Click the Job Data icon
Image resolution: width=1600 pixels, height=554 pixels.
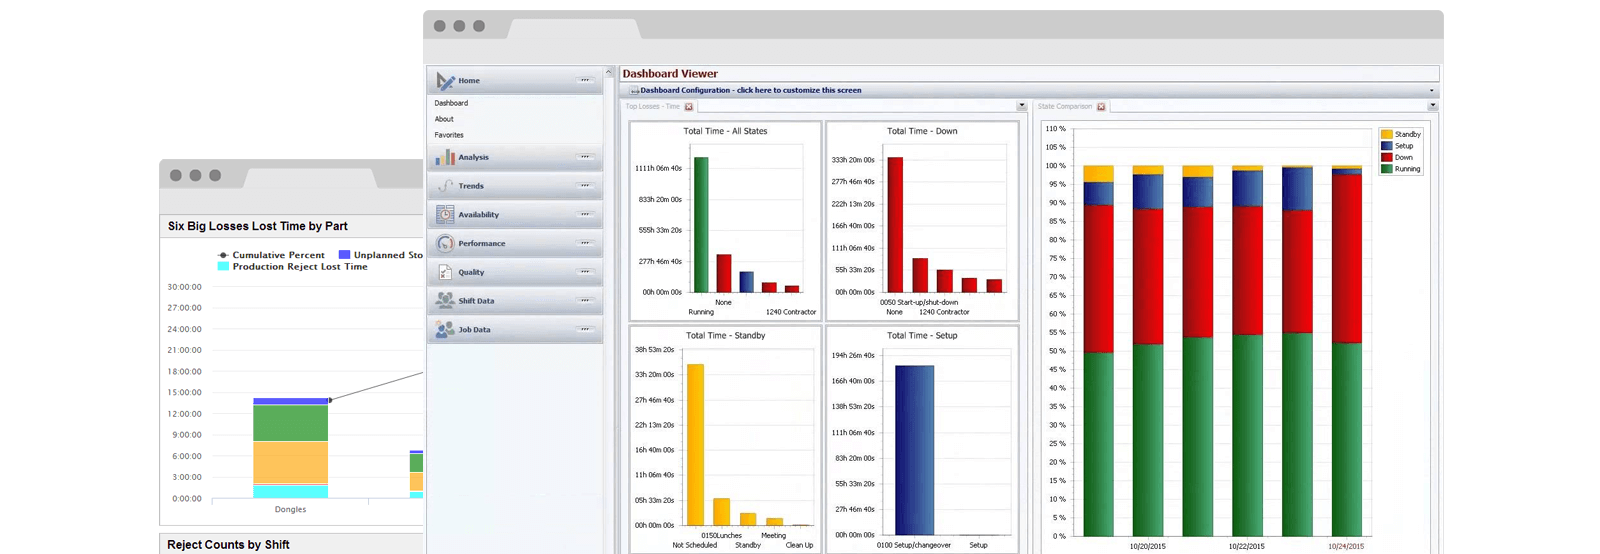point(445,329)
